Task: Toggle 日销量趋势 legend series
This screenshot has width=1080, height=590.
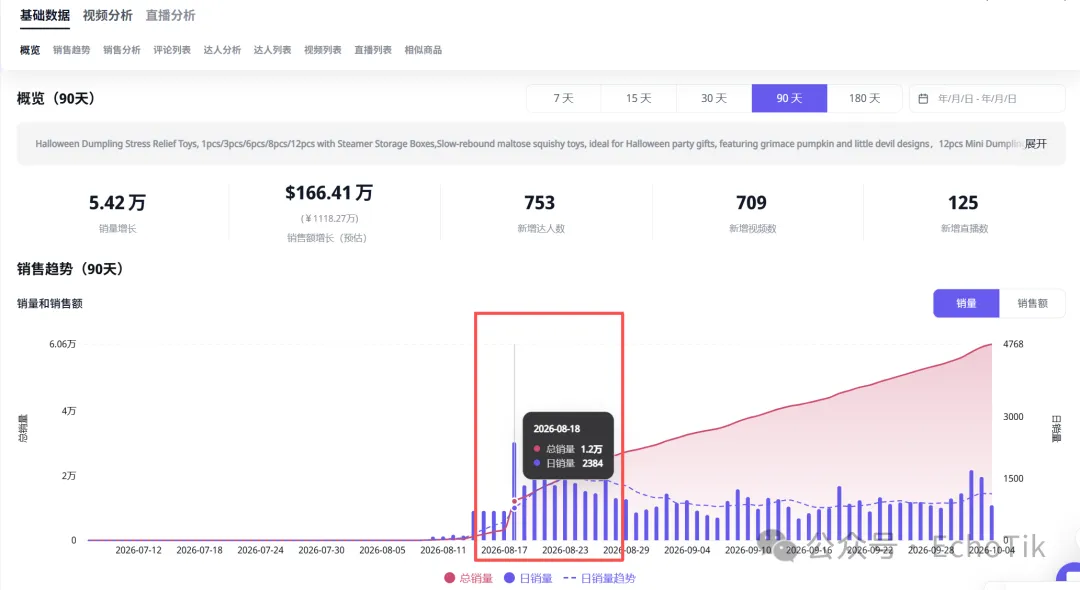Action: point(599,578)
